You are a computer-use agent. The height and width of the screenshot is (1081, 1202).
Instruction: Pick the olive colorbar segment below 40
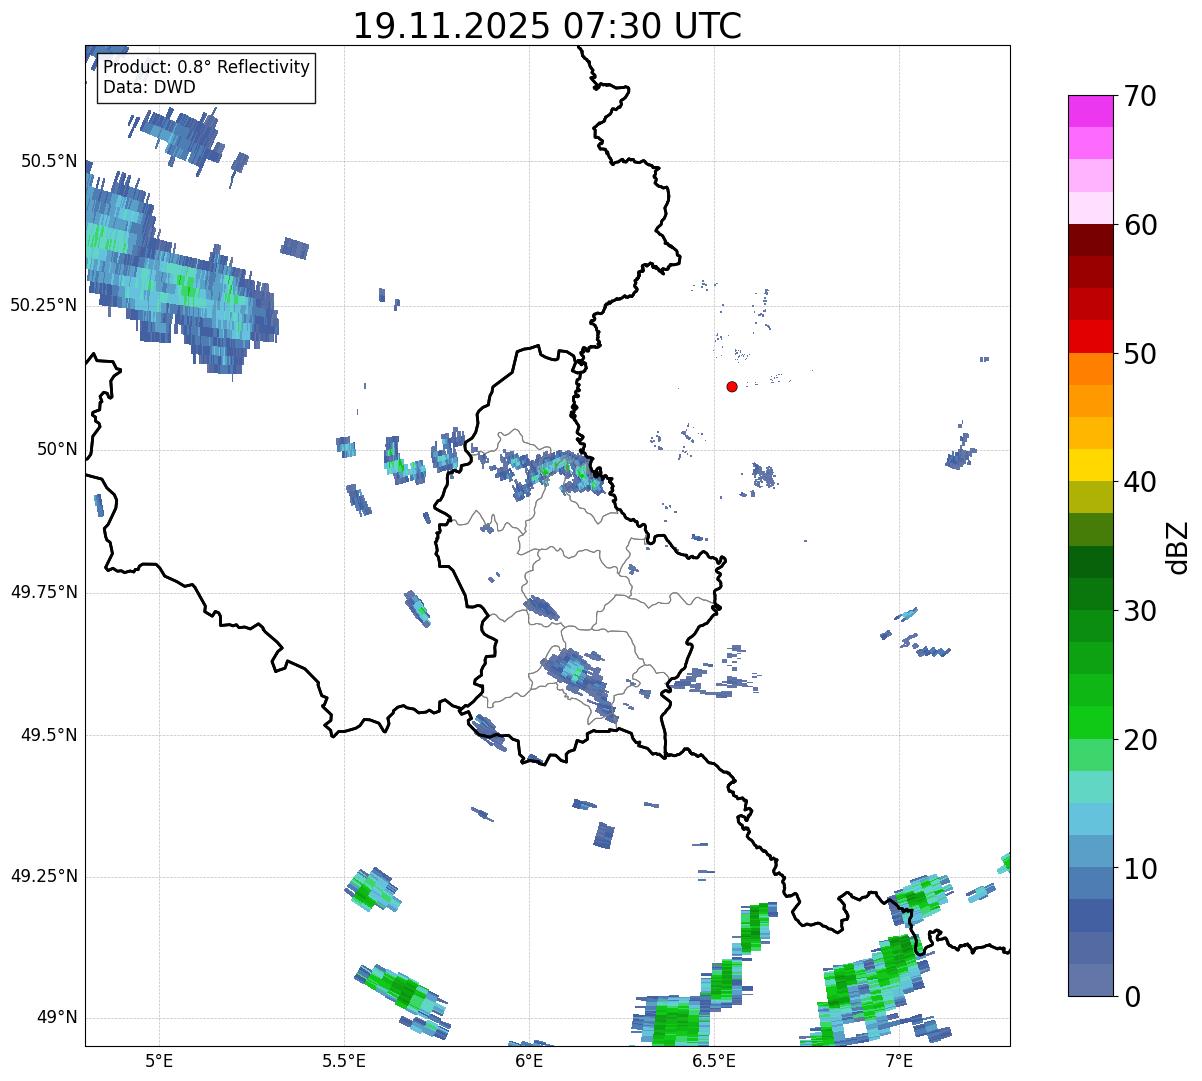click(x=1090, y=498)
